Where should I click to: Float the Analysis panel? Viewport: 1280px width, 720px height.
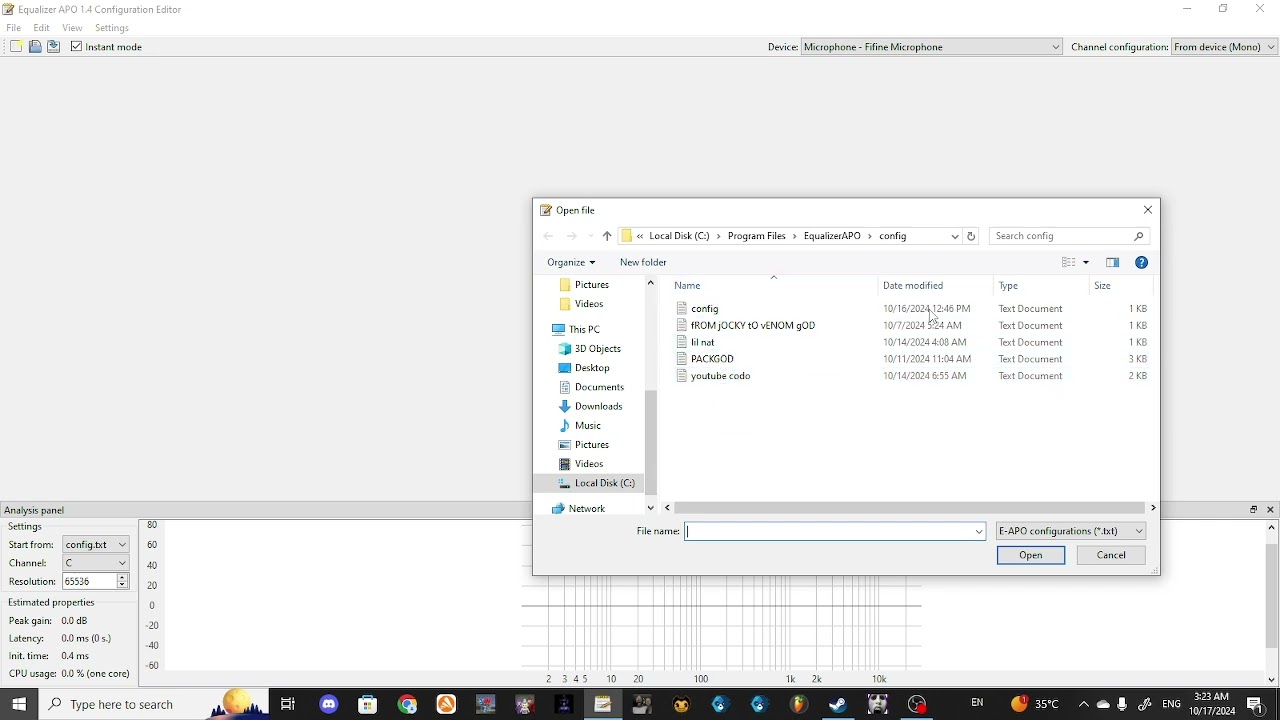tap(1253, 512)
